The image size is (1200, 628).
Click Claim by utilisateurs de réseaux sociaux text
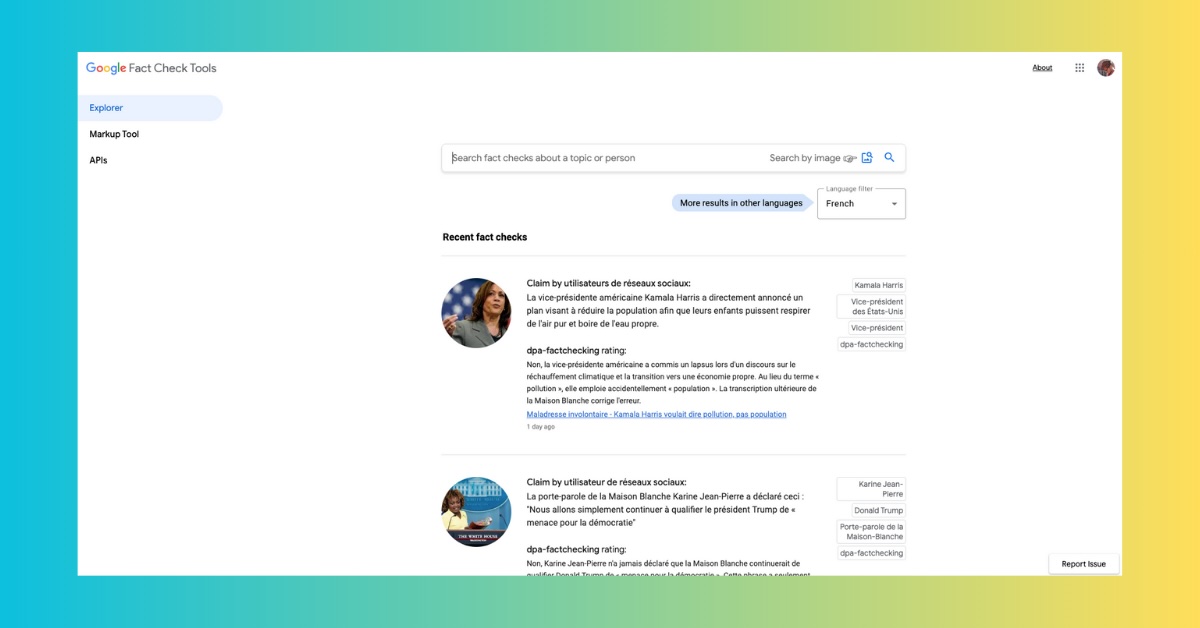pyautogui.click(x=609, y=283)
